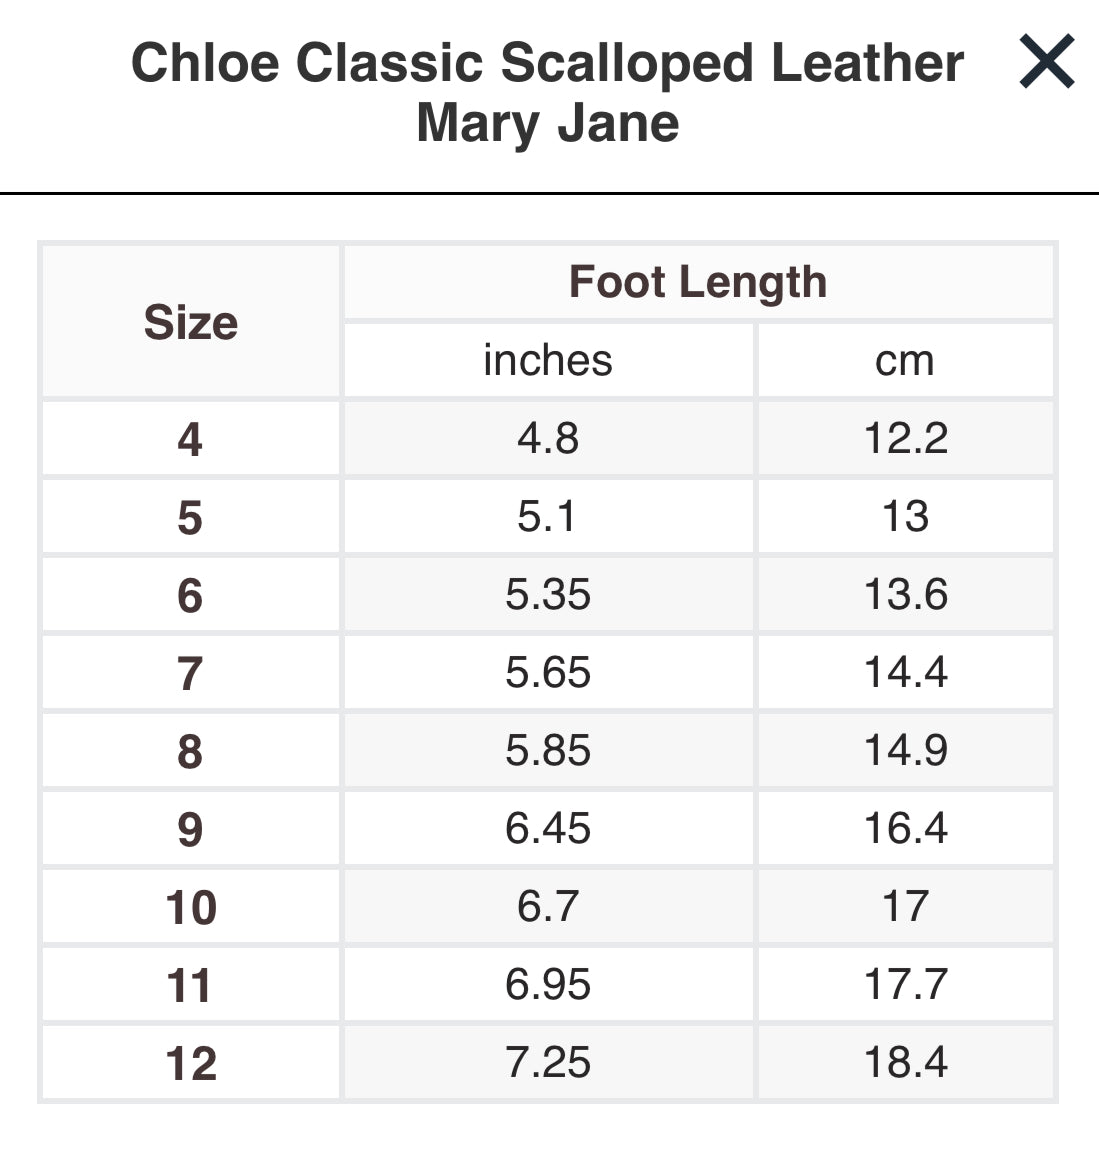The width and height of the screenshot is (1099, 1176).
Task: Select size 6 in the table
Action: [190, 595]
